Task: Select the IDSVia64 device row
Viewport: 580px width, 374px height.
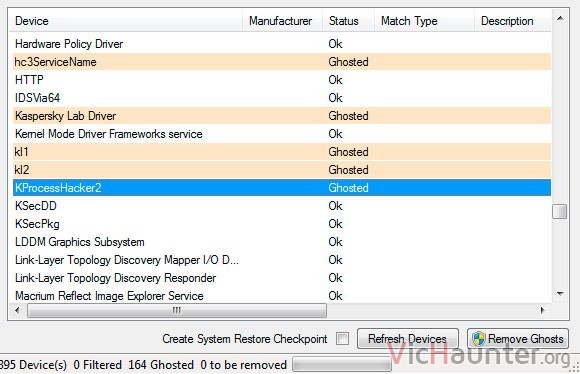Action: click(x=282, y=98)
